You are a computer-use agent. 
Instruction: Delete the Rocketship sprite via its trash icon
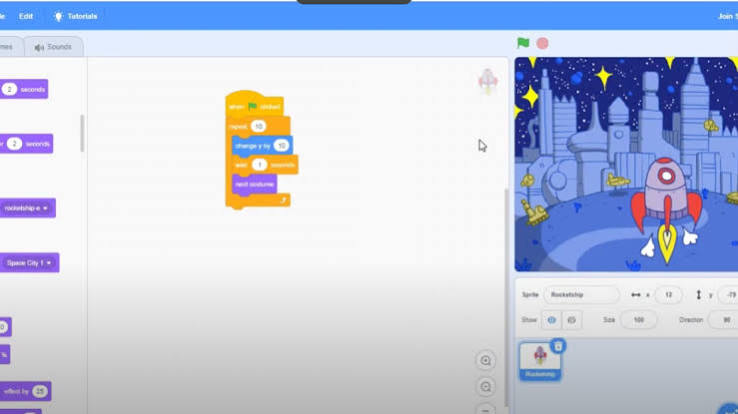point(558,346)
